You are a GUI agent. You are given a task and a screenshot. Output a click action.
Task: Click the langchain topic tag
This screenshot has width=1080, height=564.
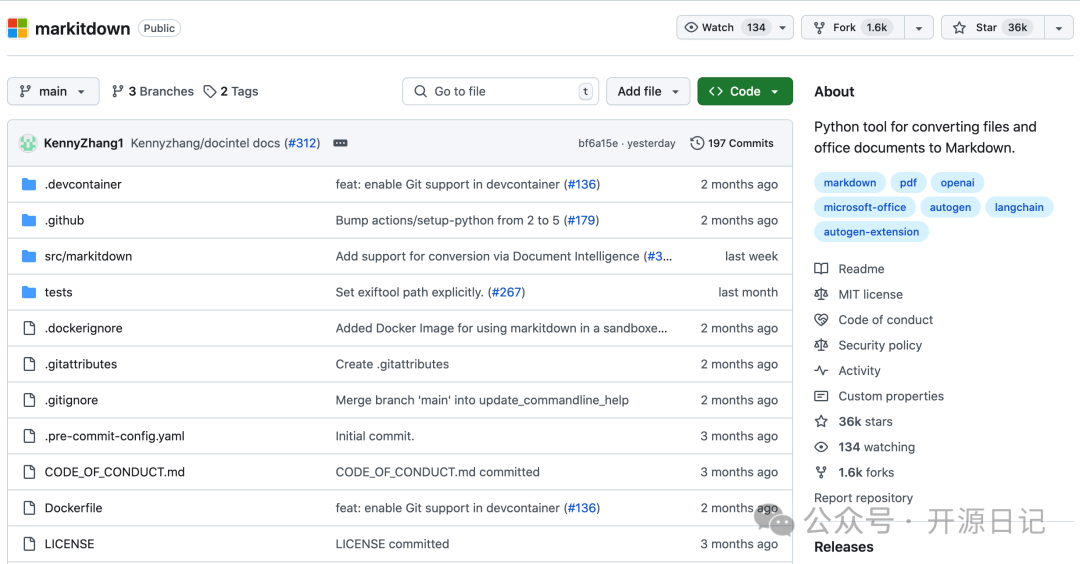[1019, 207]
